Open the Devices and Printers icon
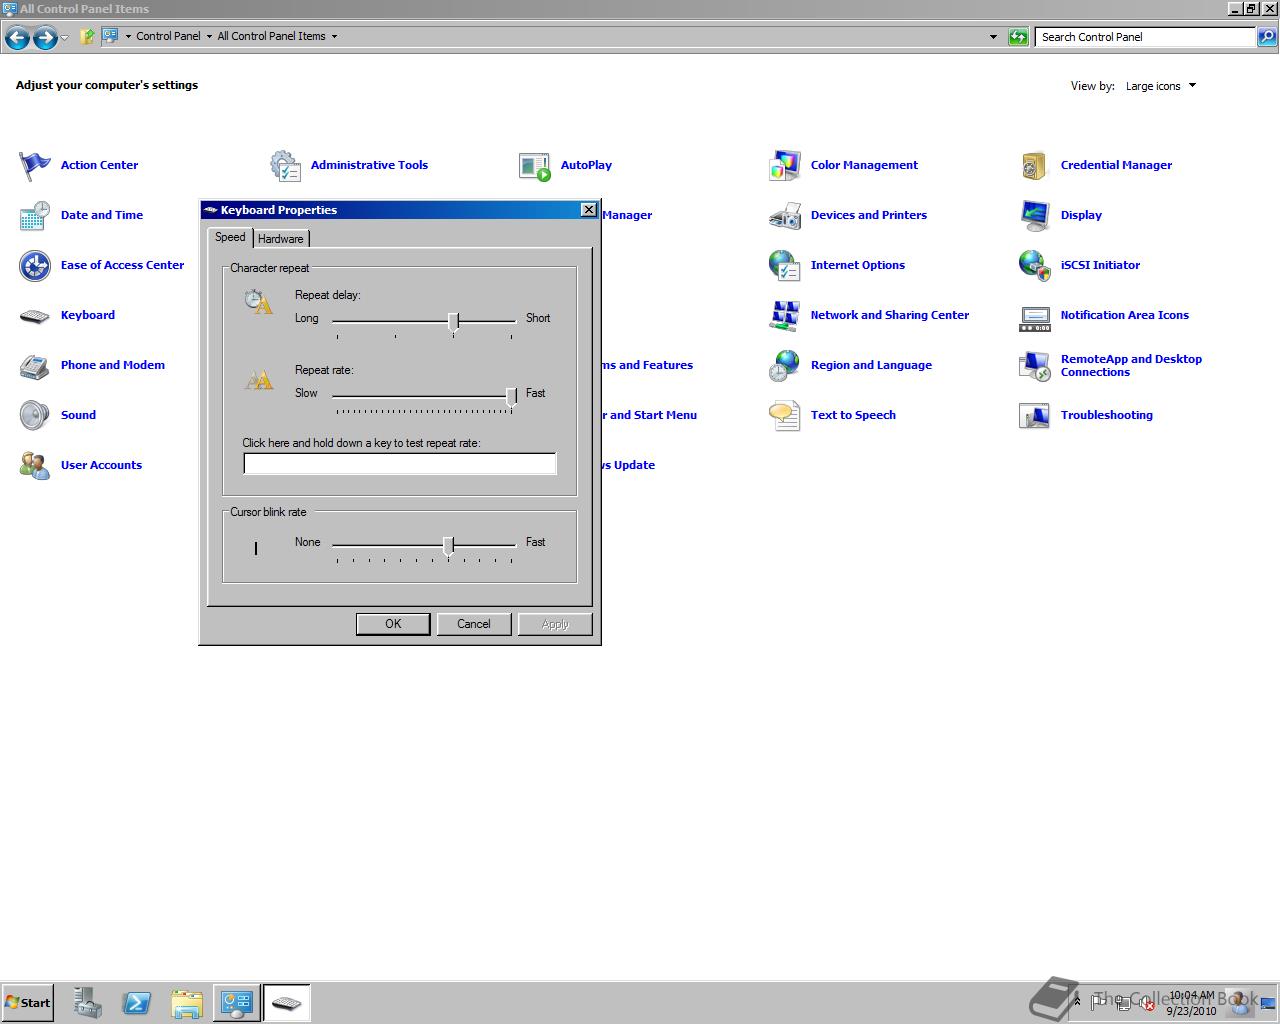This screenshot has height=1024, width=1280. (x=785, y=215)
